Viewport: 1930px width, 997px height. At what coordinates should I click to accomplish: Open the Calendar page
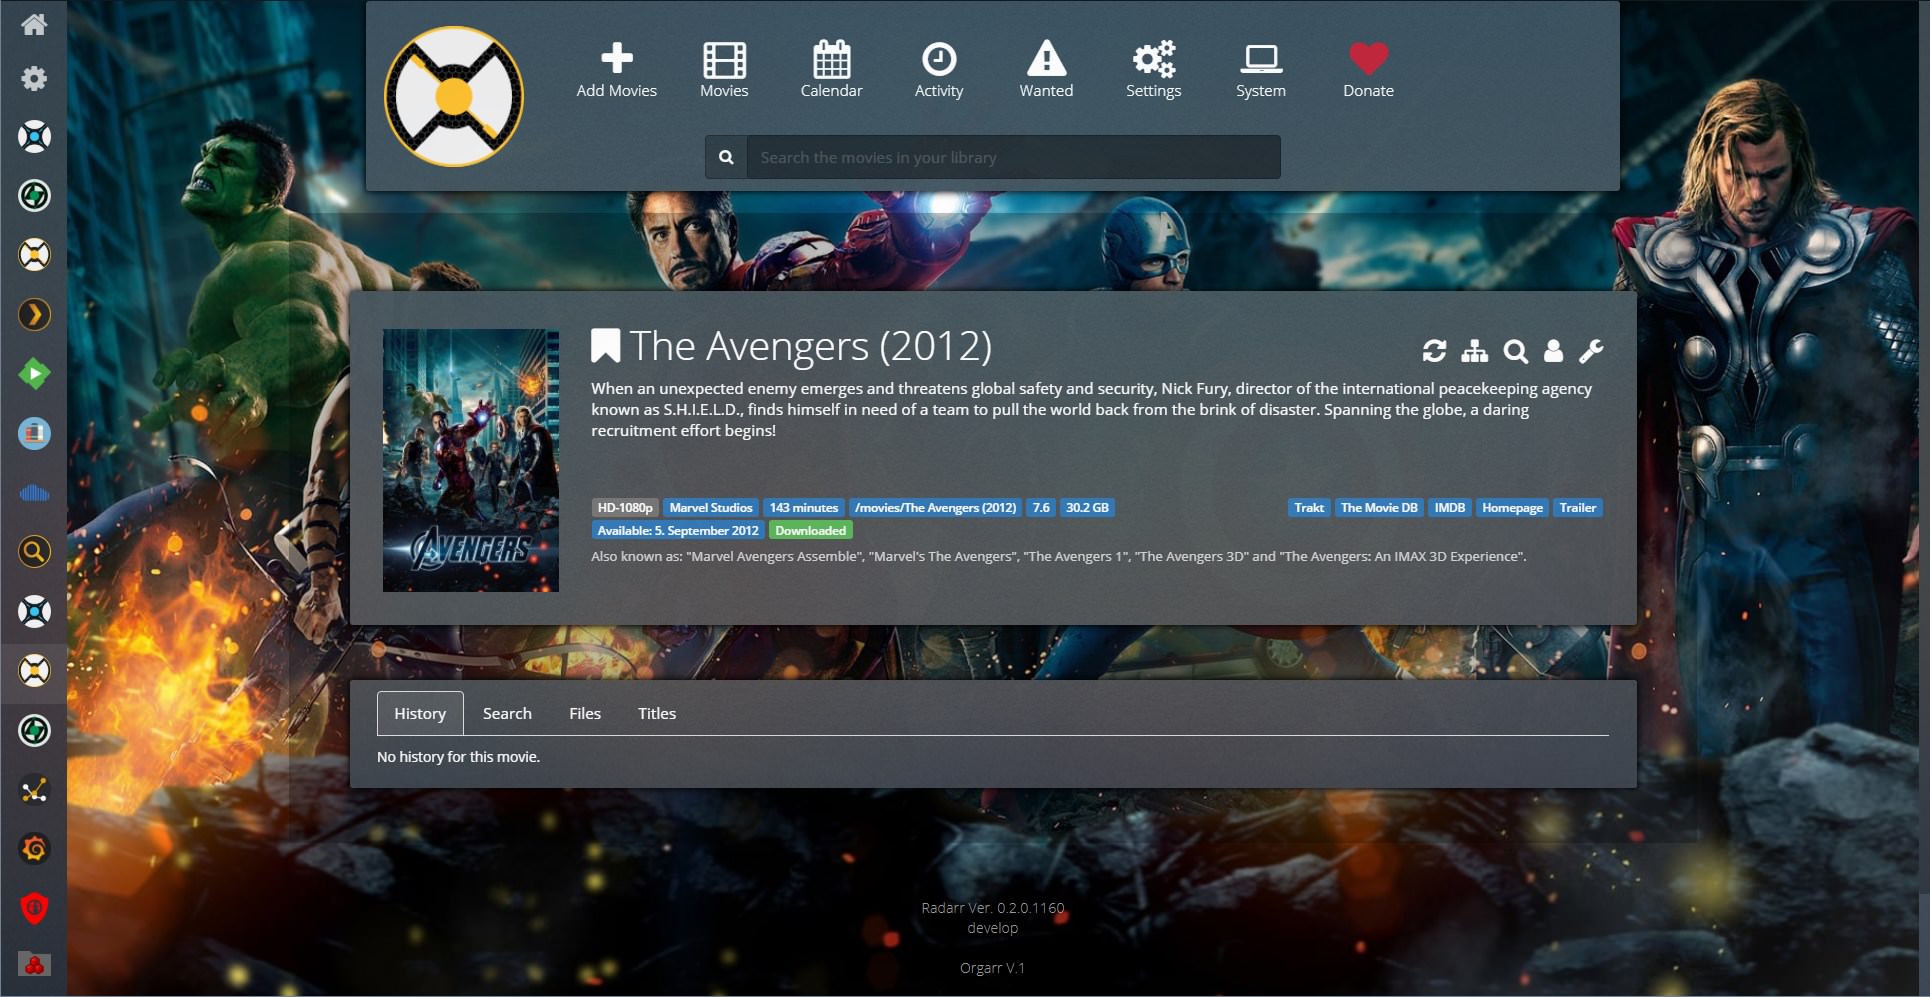[831, 70]
